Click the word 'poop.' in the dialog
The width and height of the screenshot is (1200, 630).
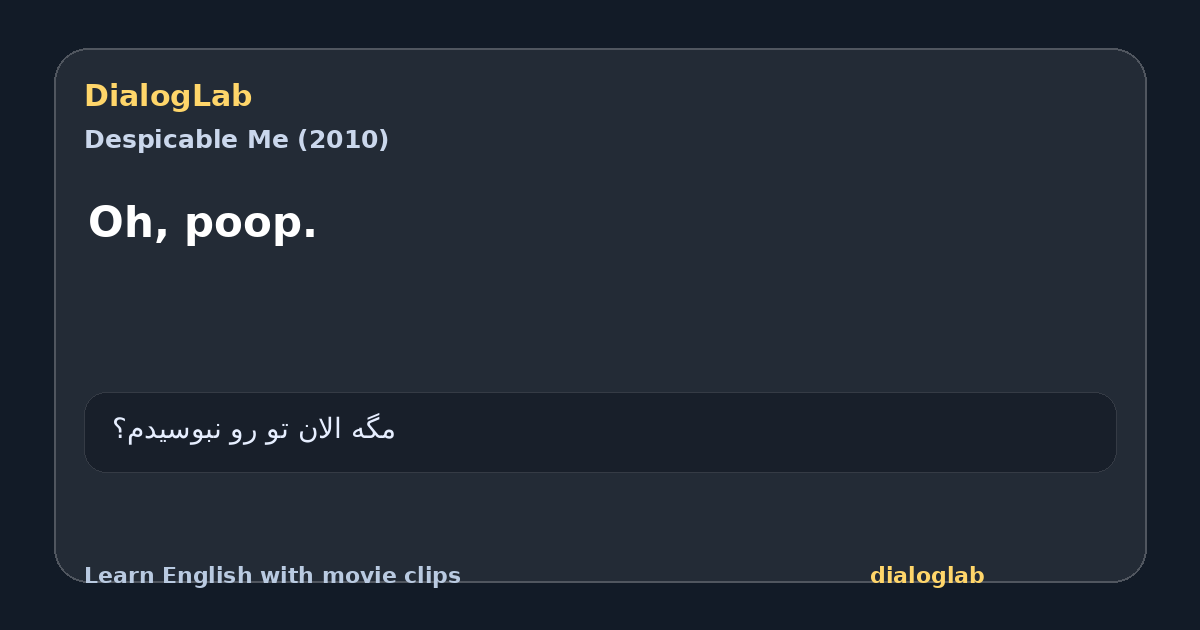tap(250, 224)
